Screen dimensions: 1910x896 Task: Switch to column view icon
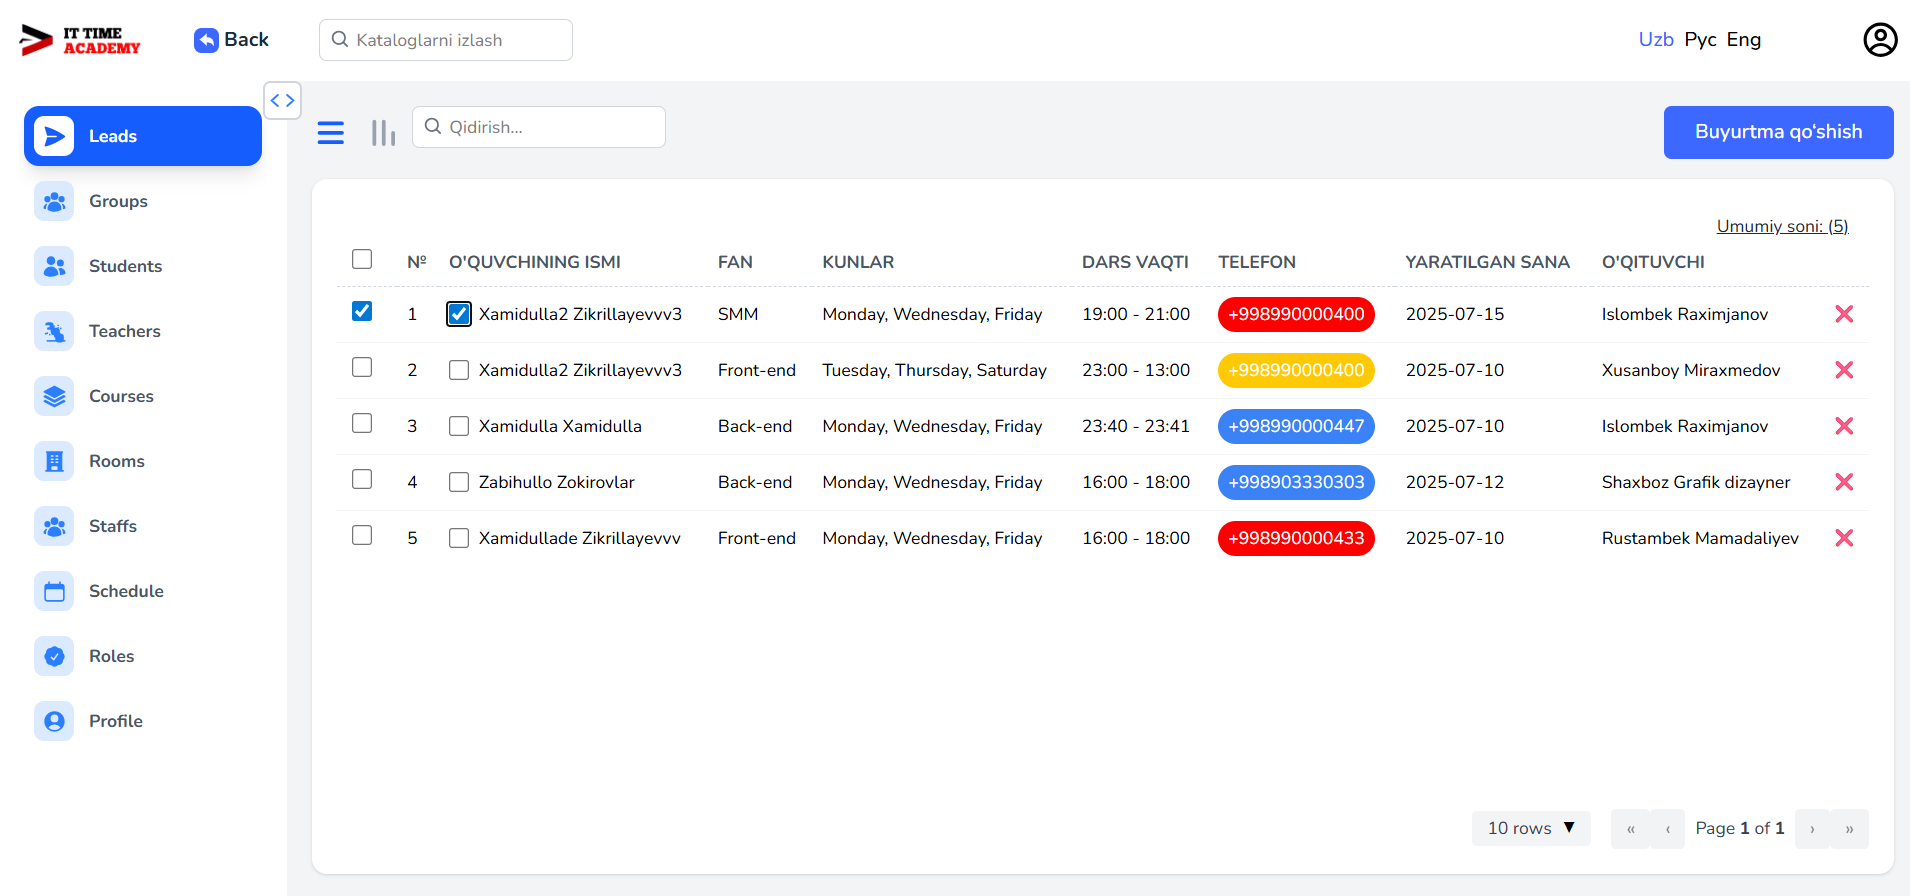tap(383, 133)
